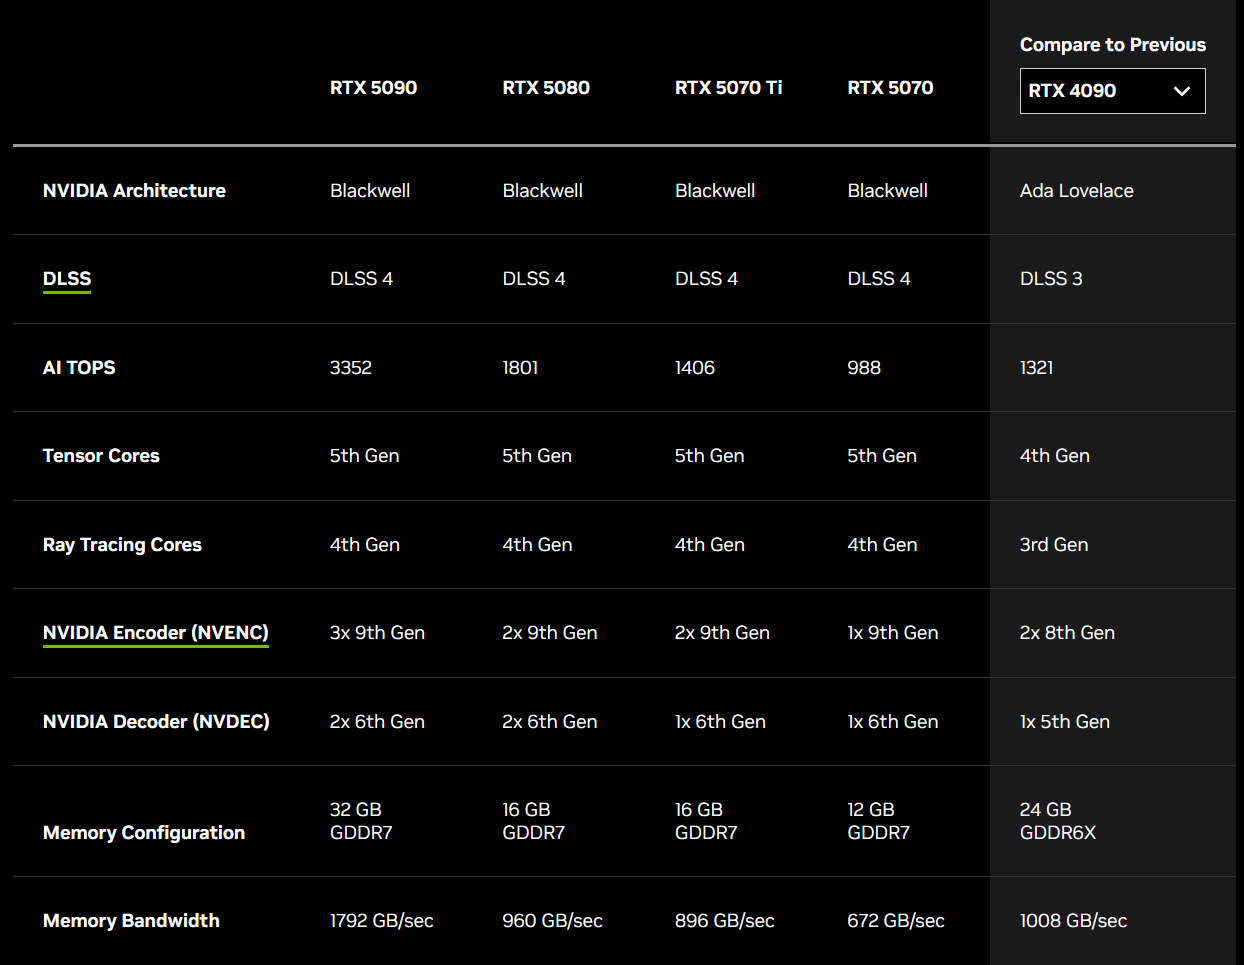This screenshot has height=965, width=1244.
Task: Select the RTX 5070 Ti column header
Action: tap(728, 88)
